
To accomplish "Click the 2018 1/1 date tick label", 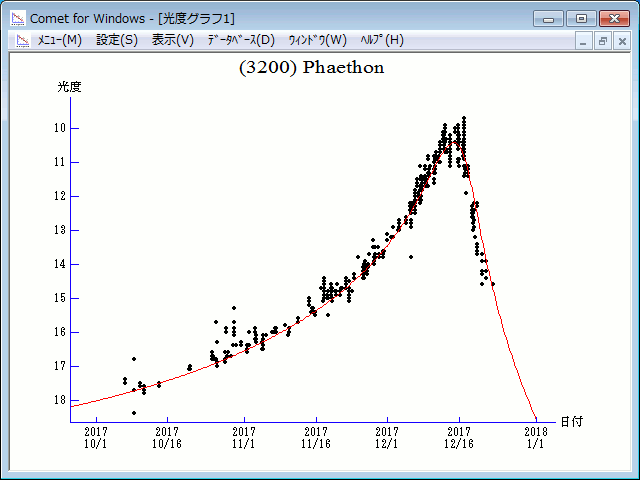I will pyautogui.click(x=536, y=437).
